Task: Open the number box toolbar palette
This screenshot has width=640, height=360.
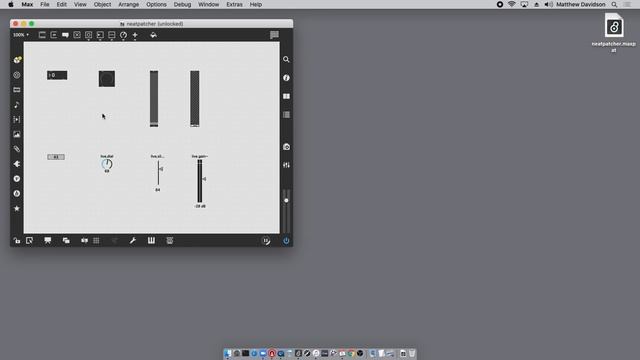Action: click(x=100, y=35)
